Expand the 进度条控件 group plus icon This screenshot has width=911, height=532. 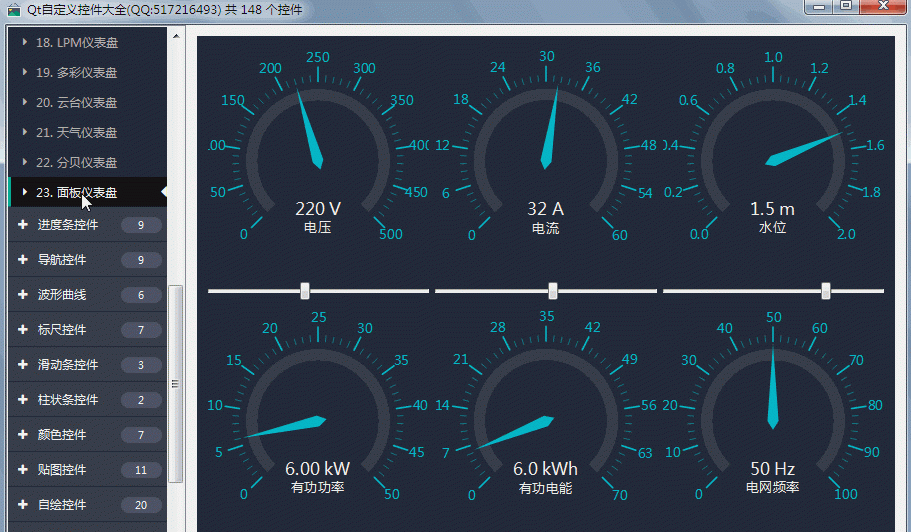coord(23,225)
